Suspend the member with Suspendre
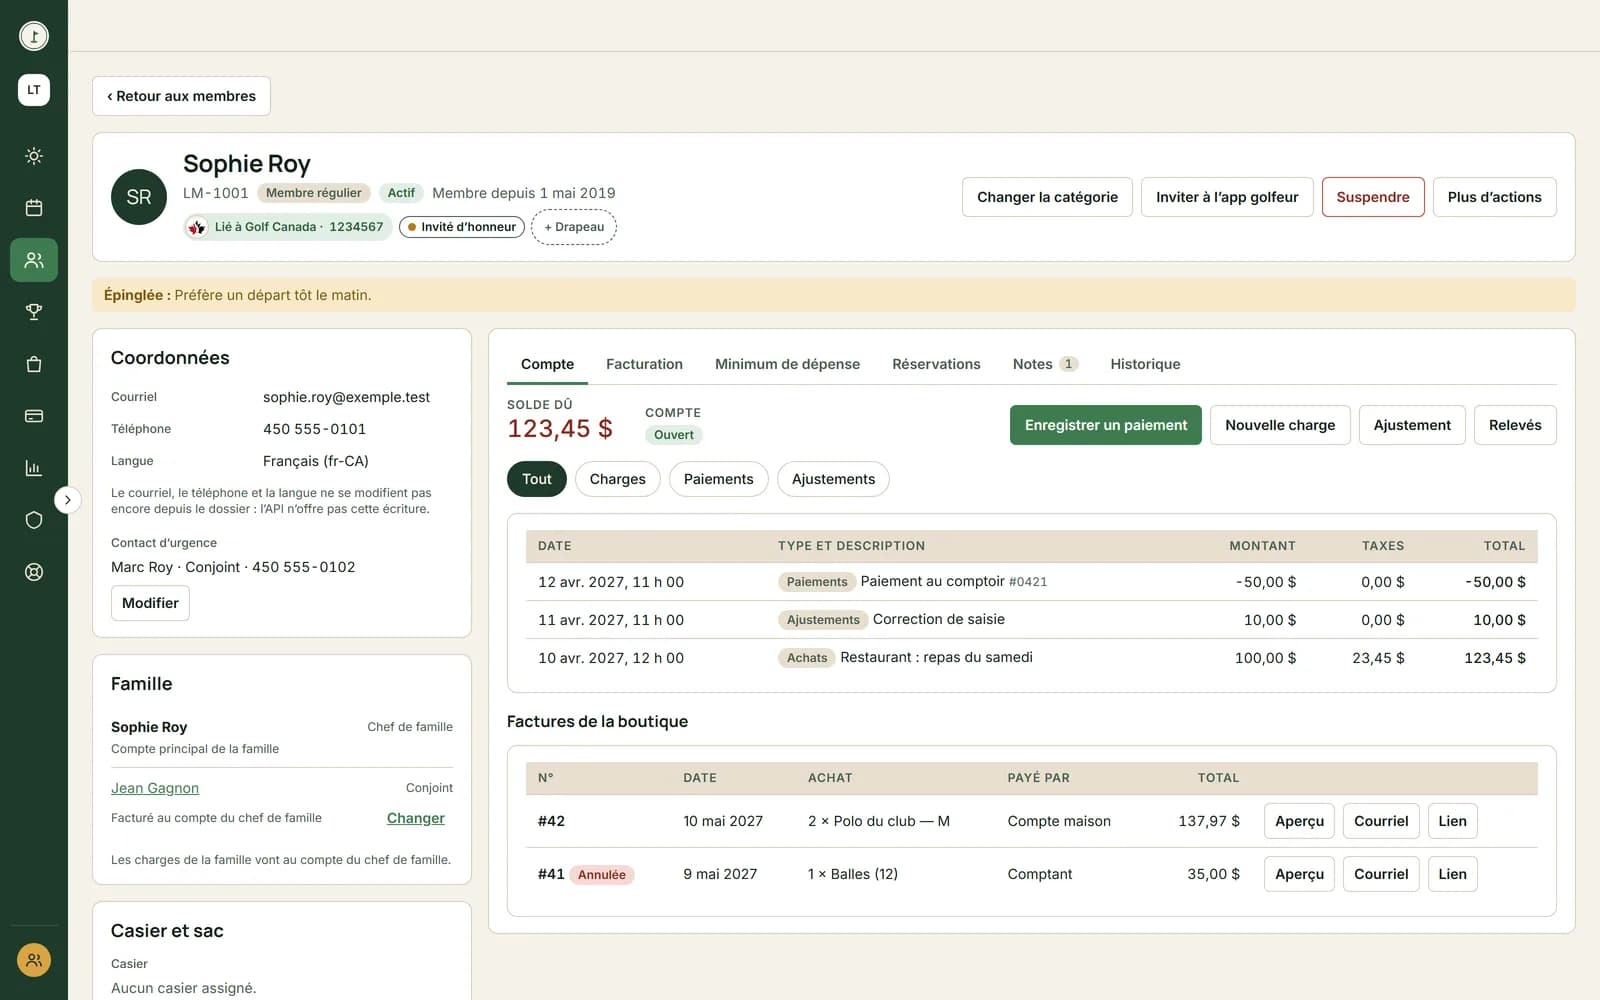 (x=1373, y=197)
